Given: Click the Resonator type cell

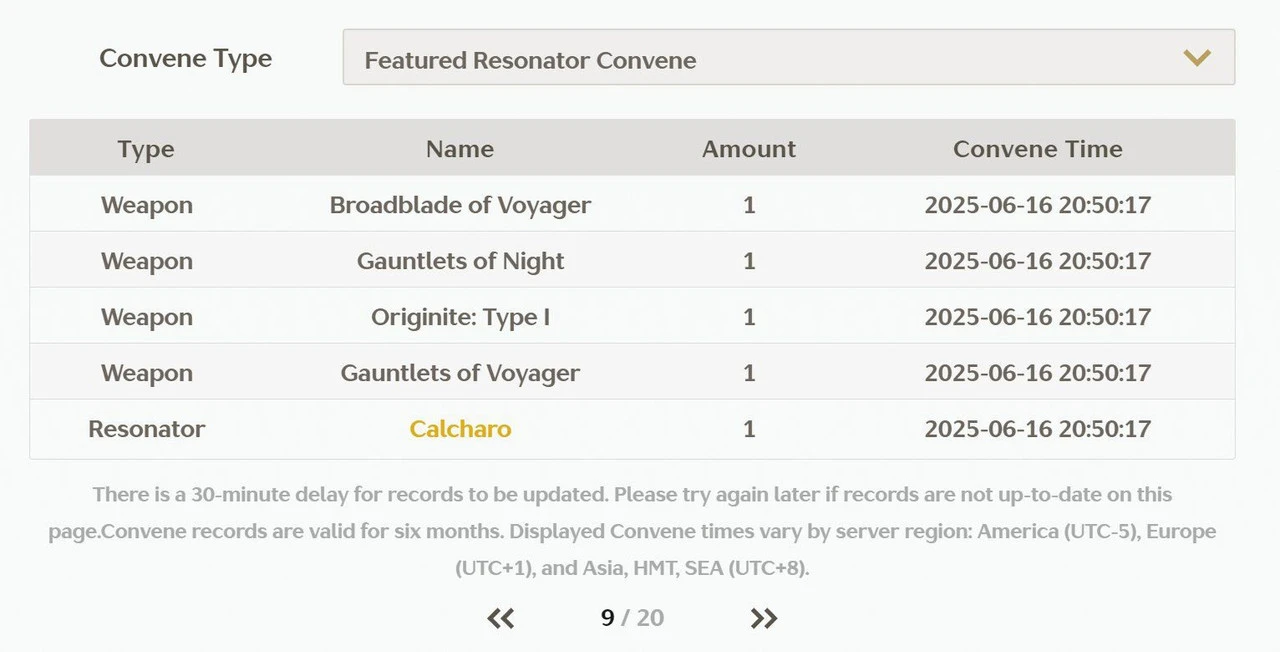Looking at the screenshot, I should [146, 429].
